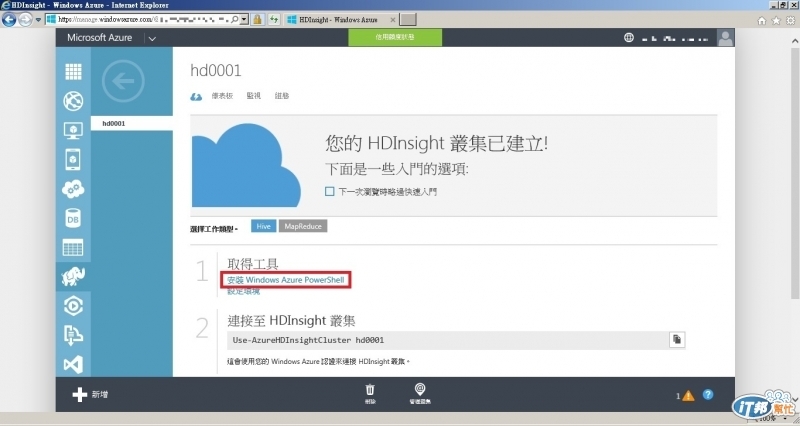Open Virtual Machines monitor icon in sidebar
800x426 pixels.
pyautogui.click(x=73, y=131)
